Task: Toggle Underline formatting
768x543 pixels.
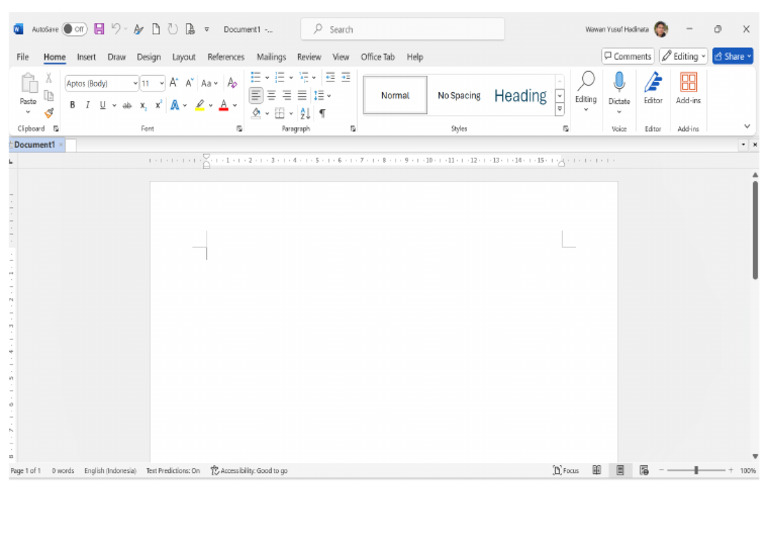Action: [x=102, y=105]
